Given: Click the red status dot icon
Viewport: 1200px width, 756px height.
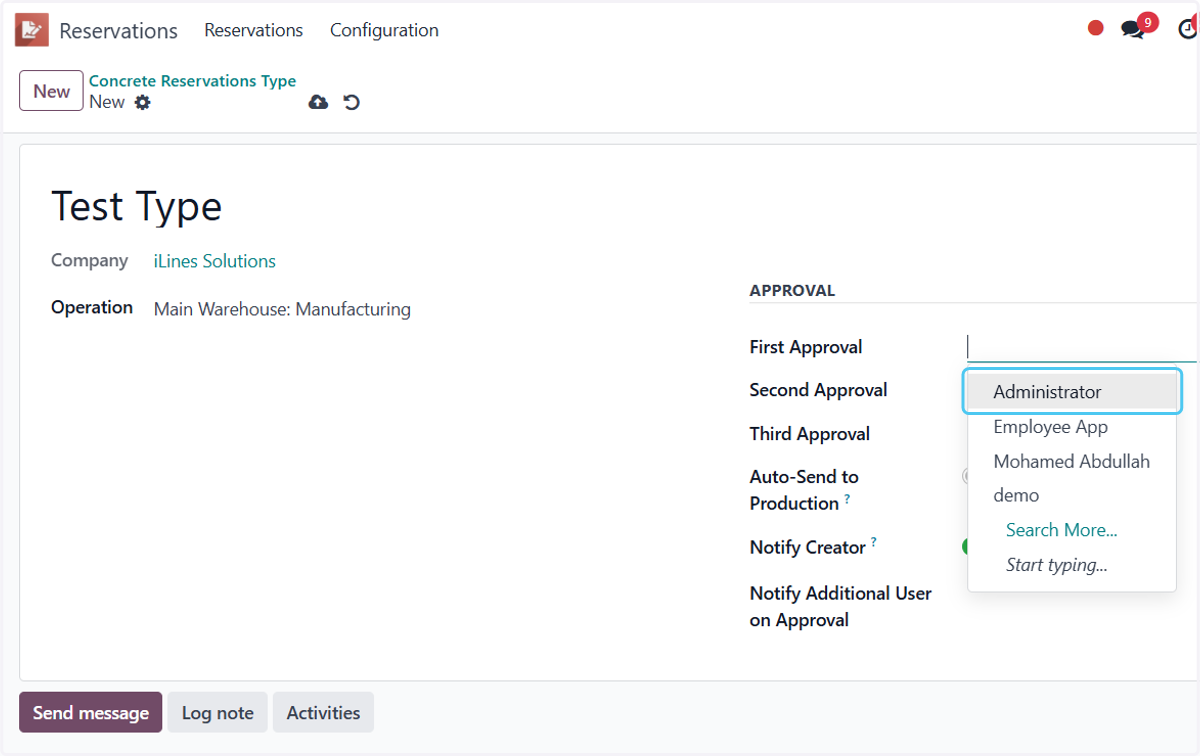Looking at the screenshot, I should 1096,28.
